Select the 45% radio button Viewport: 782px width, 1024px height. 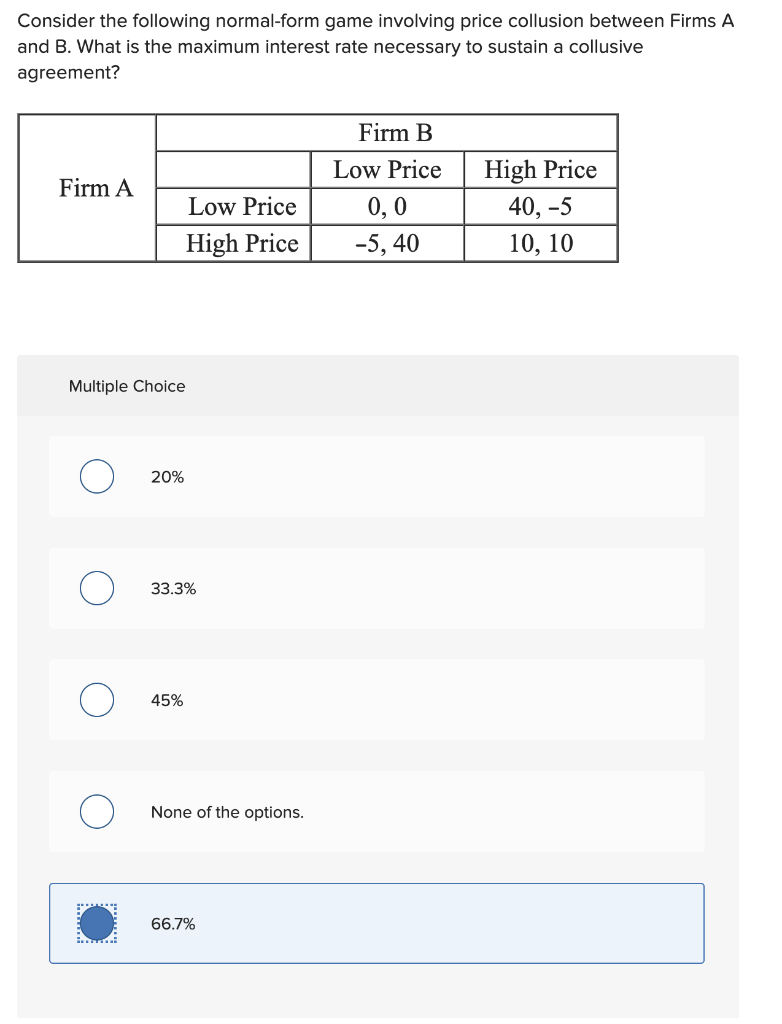click(x=96, y=701)
